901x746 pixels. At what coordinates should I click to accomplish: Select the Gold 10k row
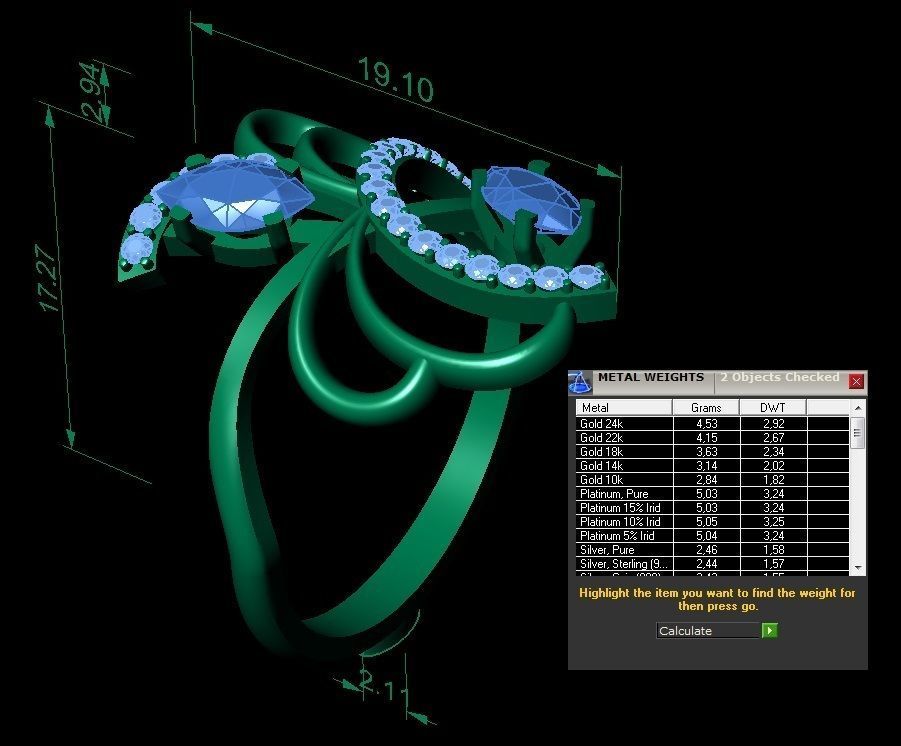pyautogui.click(x=713, y=479)
